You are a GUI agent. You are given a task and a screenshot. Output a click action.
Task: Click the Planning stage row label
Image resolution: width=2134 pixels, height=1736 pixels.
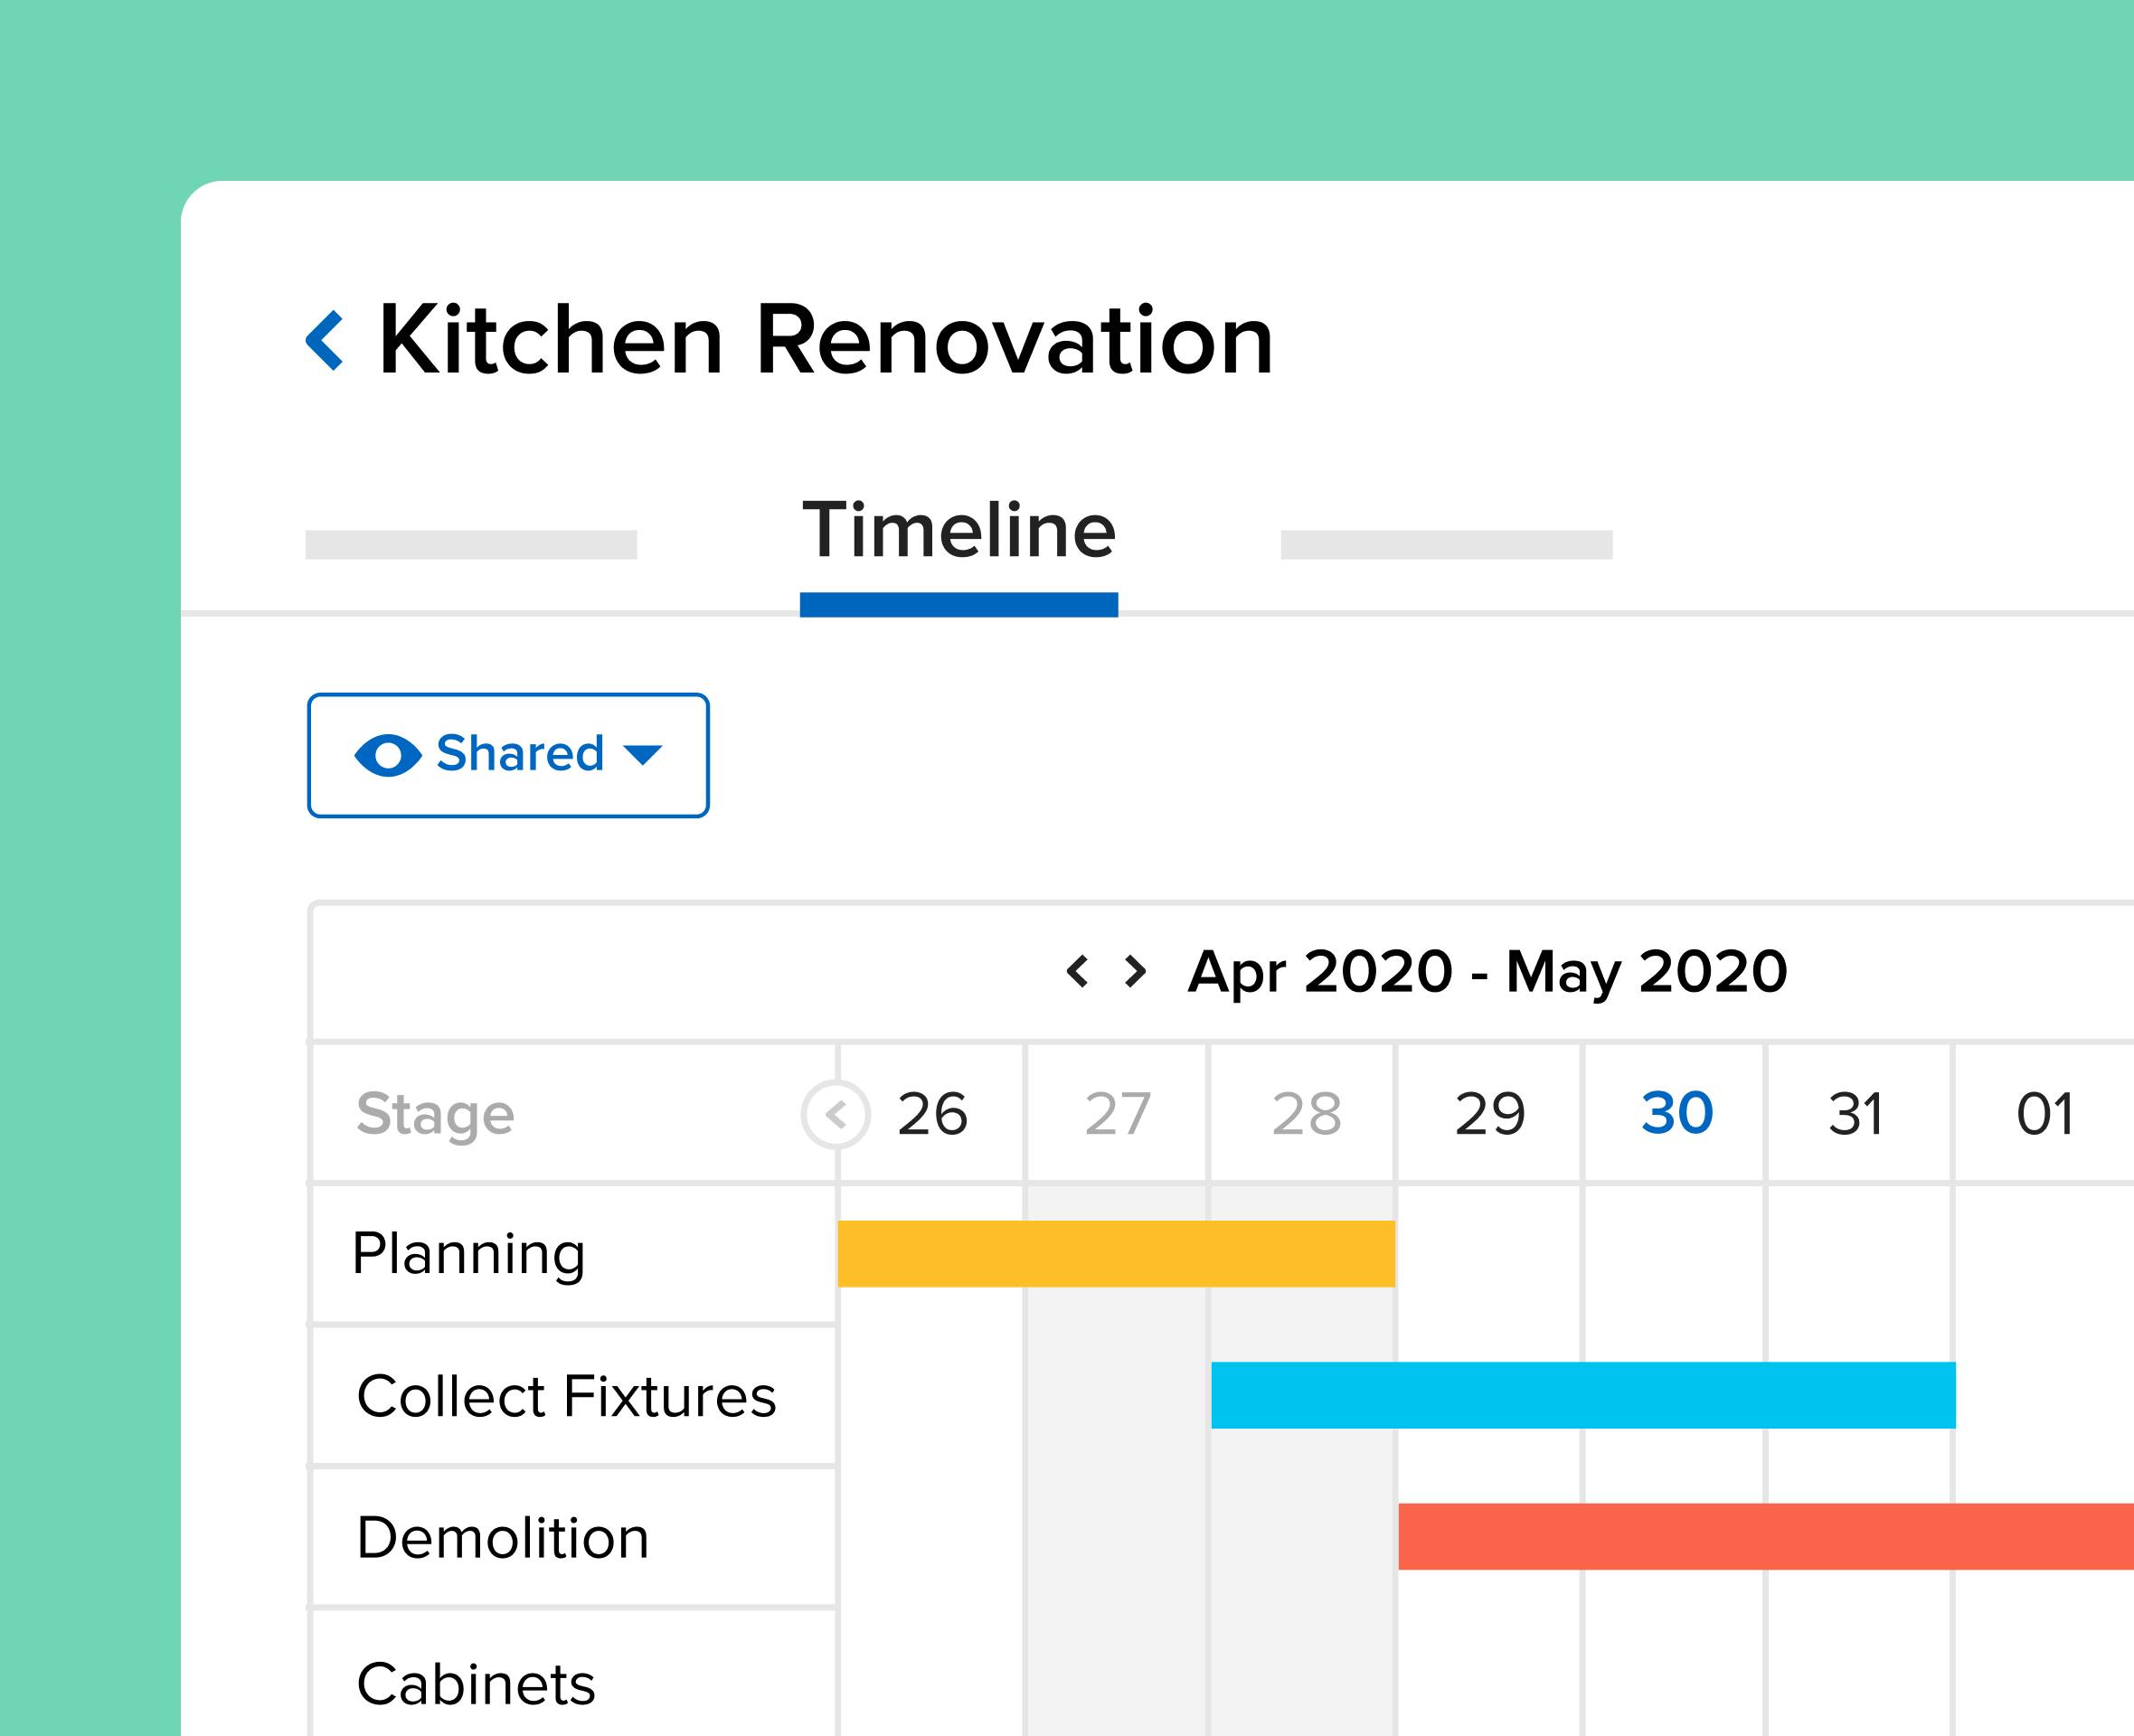[469, 1254]
